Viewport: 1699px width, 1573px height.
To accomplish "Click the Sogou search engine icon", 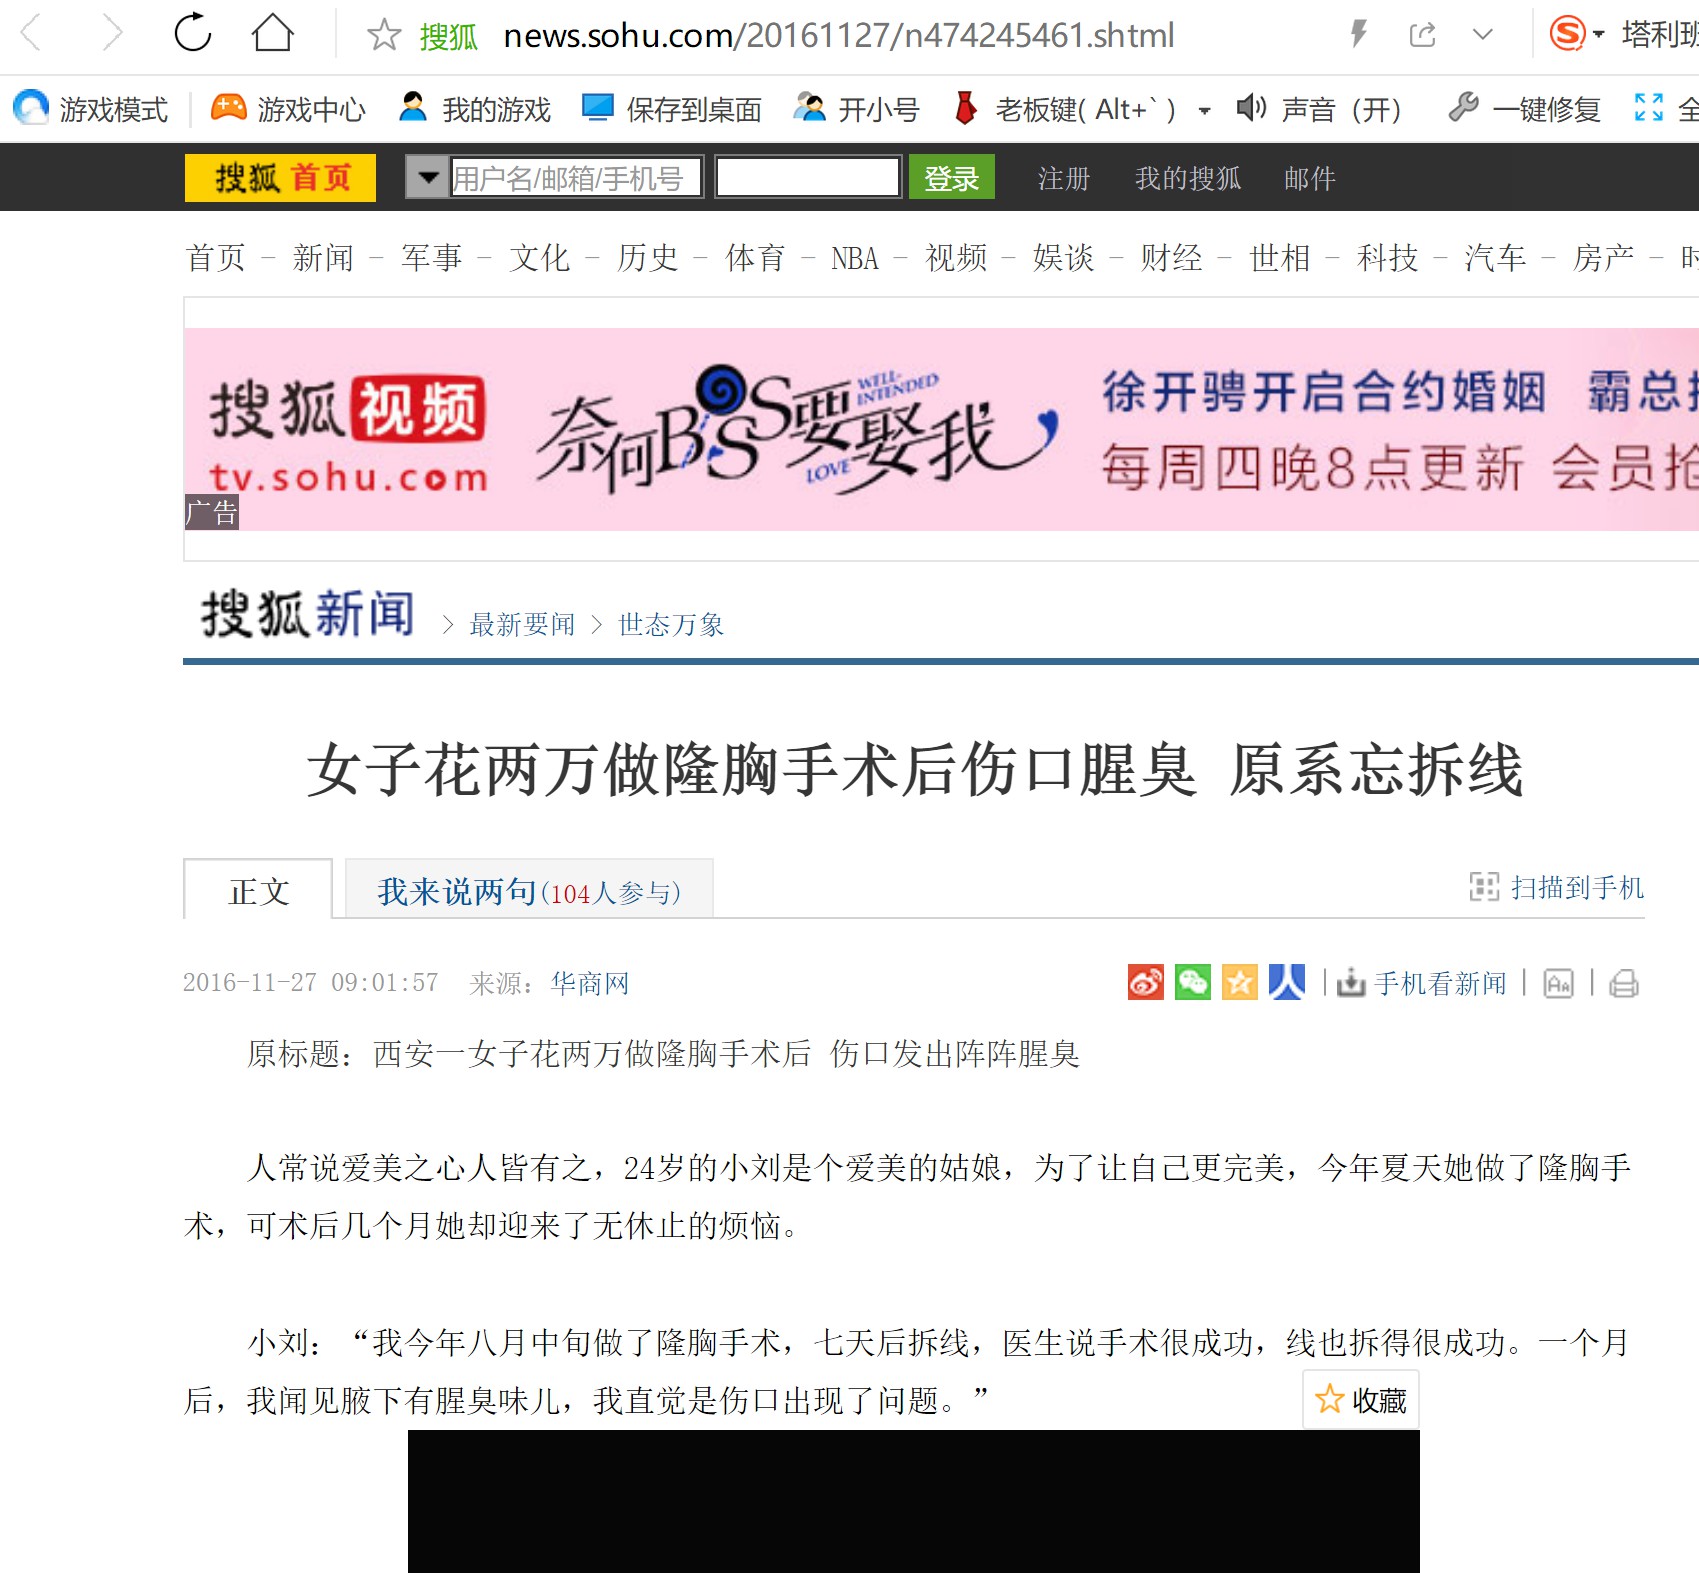I will coord(1567,34).
